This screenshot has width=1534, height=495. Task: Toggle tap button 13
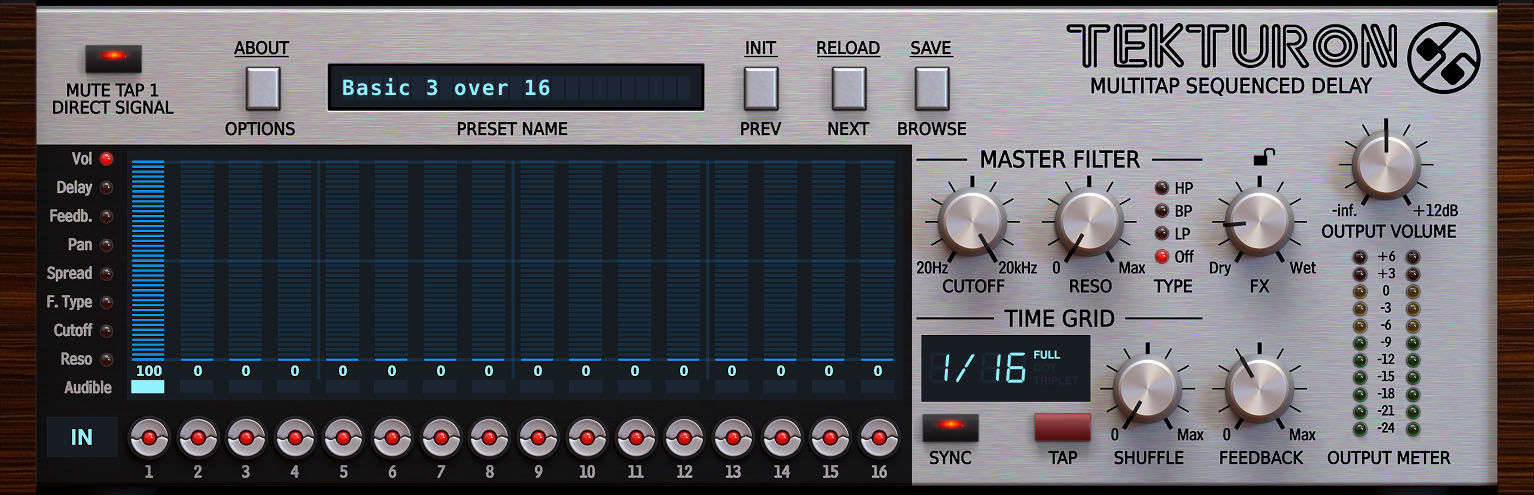(x=733, y=438)
